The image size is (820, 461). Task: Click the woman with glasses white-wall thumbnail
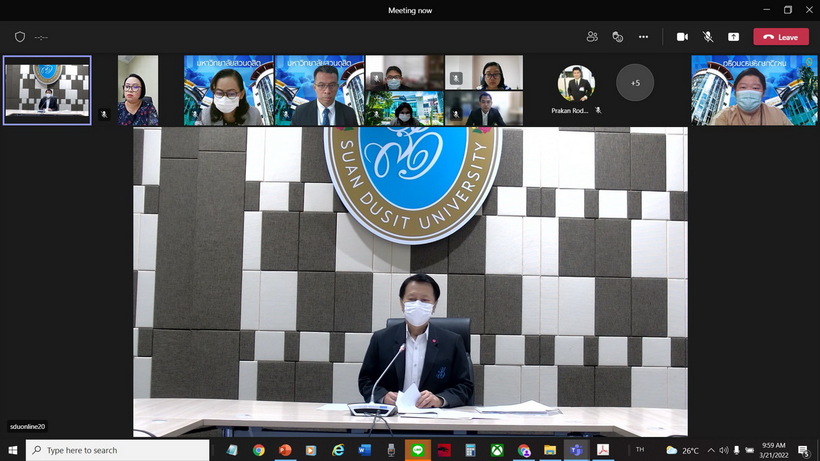click(x=484, y=72)
